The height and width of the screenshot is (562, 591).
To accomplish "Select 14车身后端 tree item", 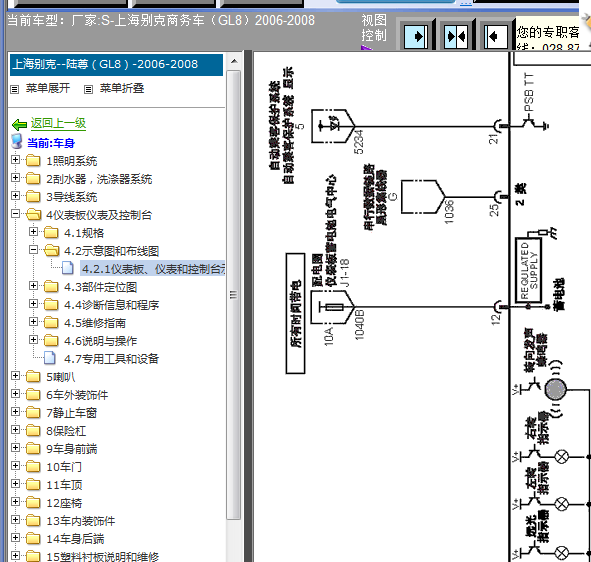I will click(x=75, y=539).
